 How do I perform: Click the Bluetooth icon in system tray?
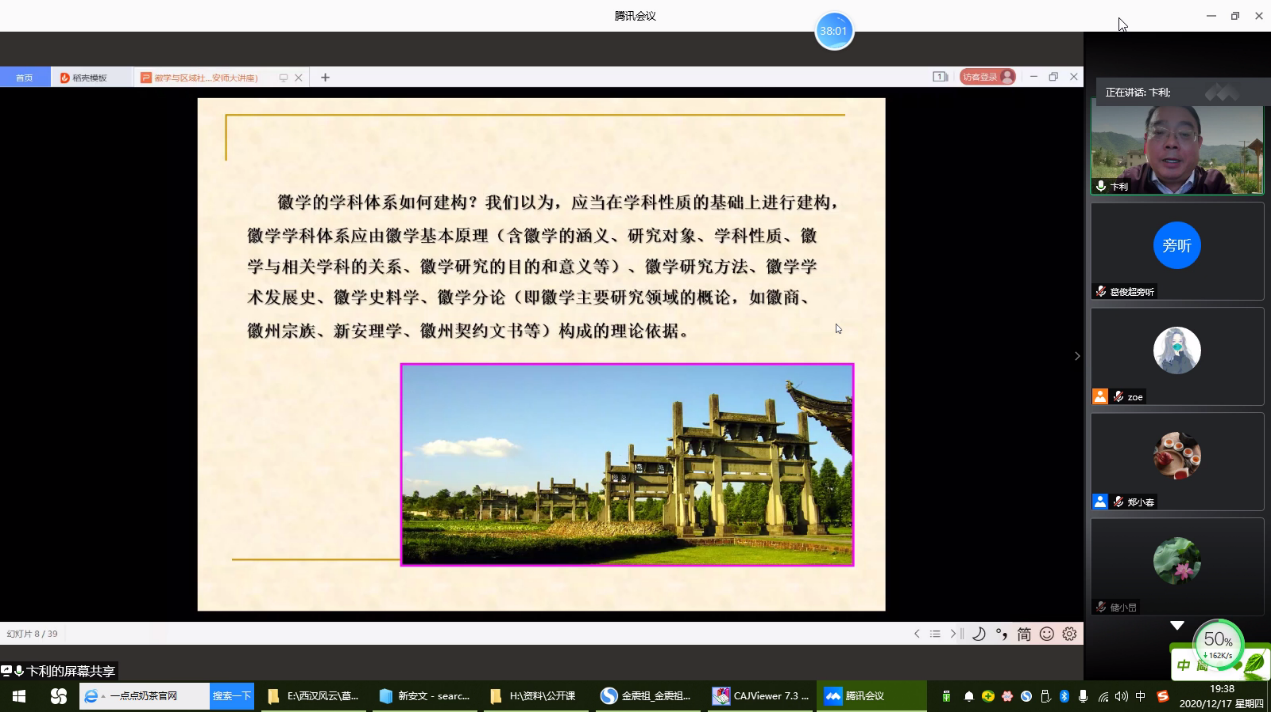click(x=1064, y=696)
